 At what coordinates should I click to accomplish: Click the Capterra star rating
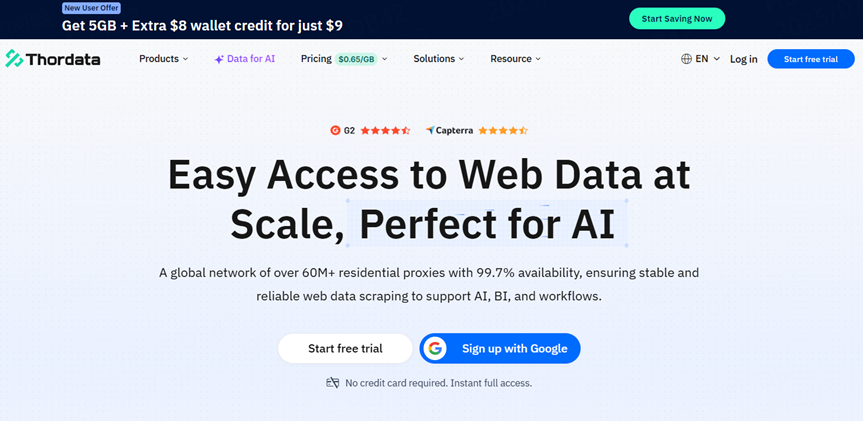coord(503,130)
